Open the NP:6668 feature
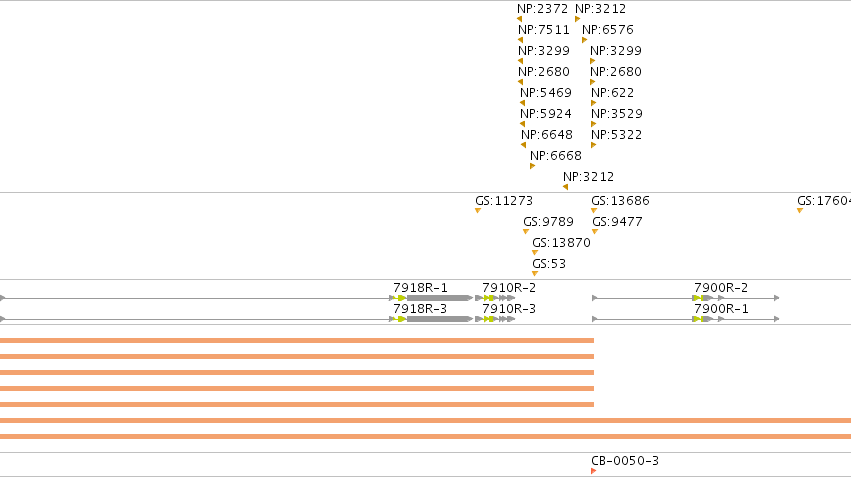 point(532,166)
